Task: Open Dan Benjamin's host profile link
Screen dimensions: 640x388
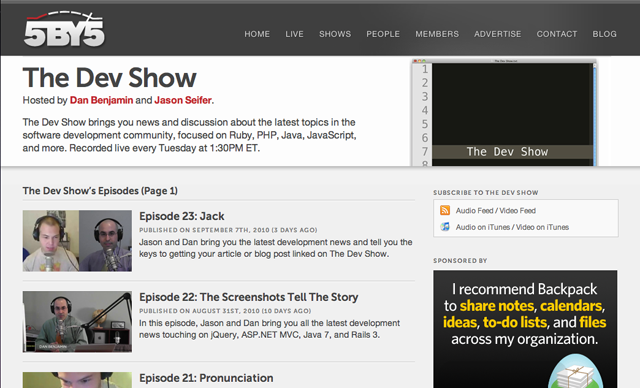Action: [x=101, y=100]
